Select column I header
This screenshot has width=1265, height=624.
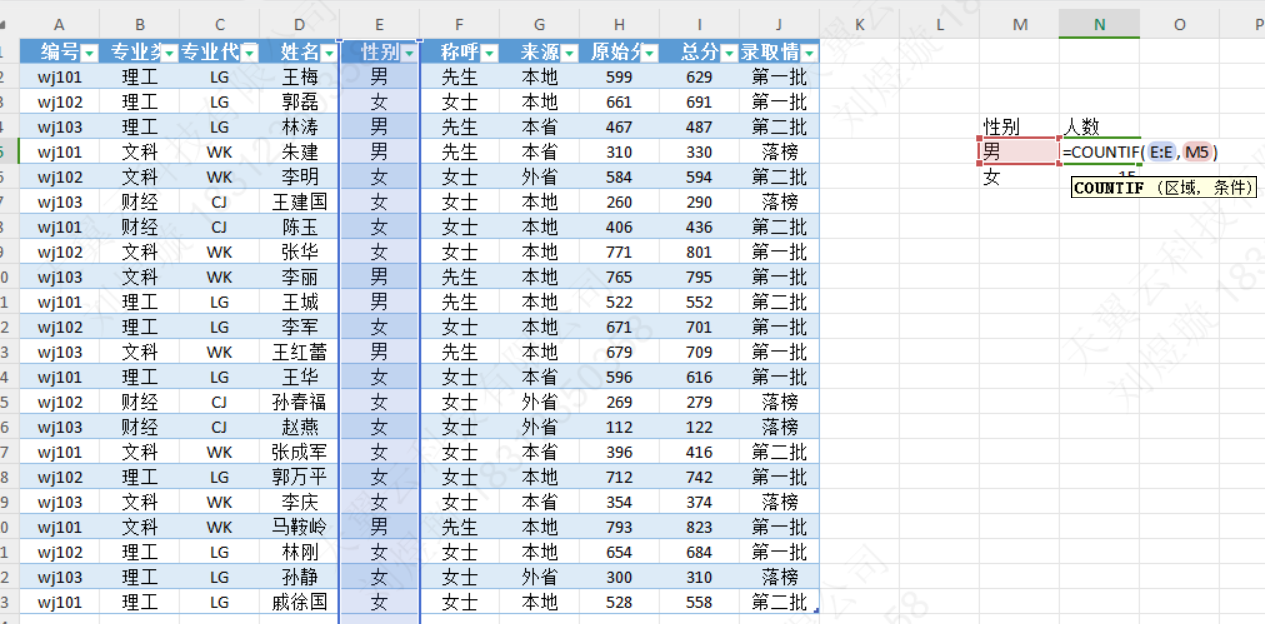[x=699, y=24]
